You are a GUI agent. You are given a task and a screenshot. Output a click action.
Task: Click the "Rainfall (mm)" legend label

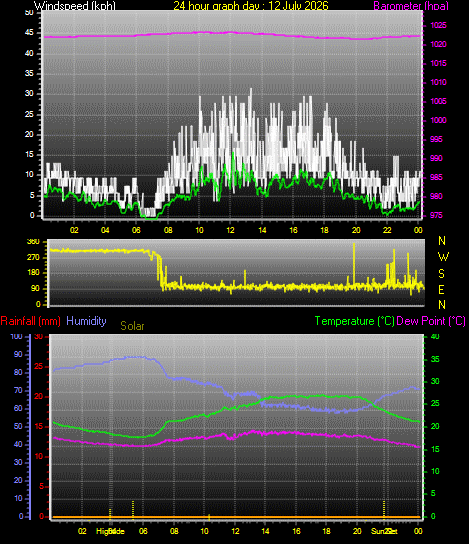(31, 321)
